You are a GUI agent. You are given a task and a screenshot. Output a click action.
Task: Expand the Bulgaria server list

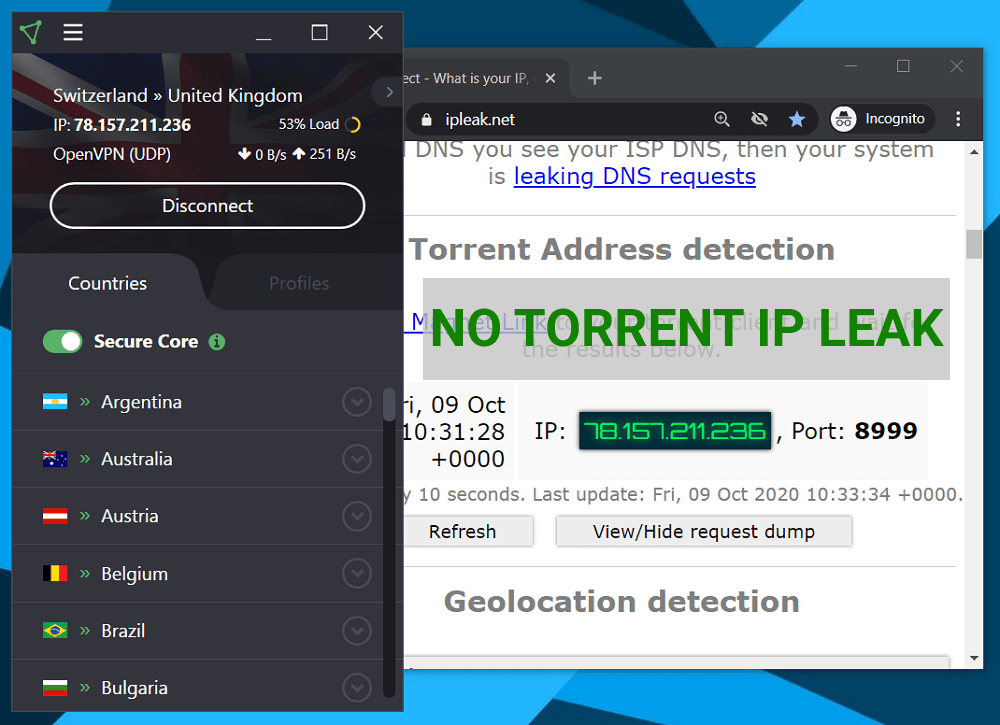(x=357, y=688)
